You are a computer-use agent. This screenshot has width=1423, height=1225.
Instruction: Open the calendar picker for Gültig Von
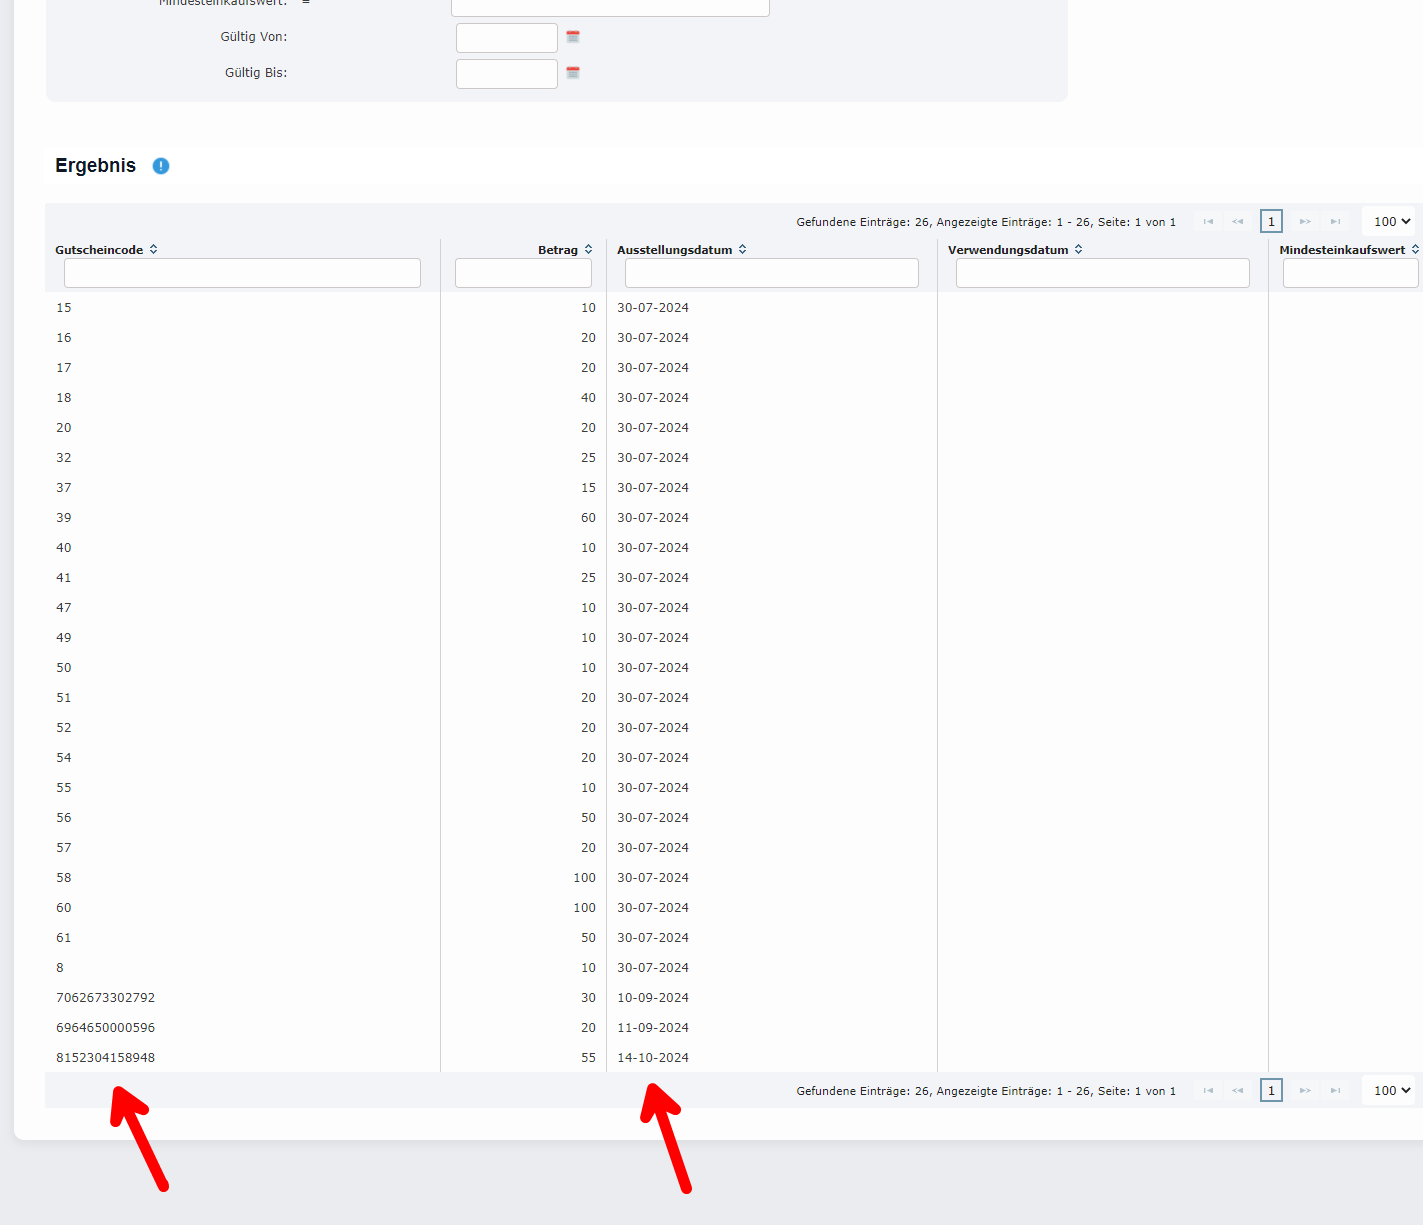pos(572,37)
